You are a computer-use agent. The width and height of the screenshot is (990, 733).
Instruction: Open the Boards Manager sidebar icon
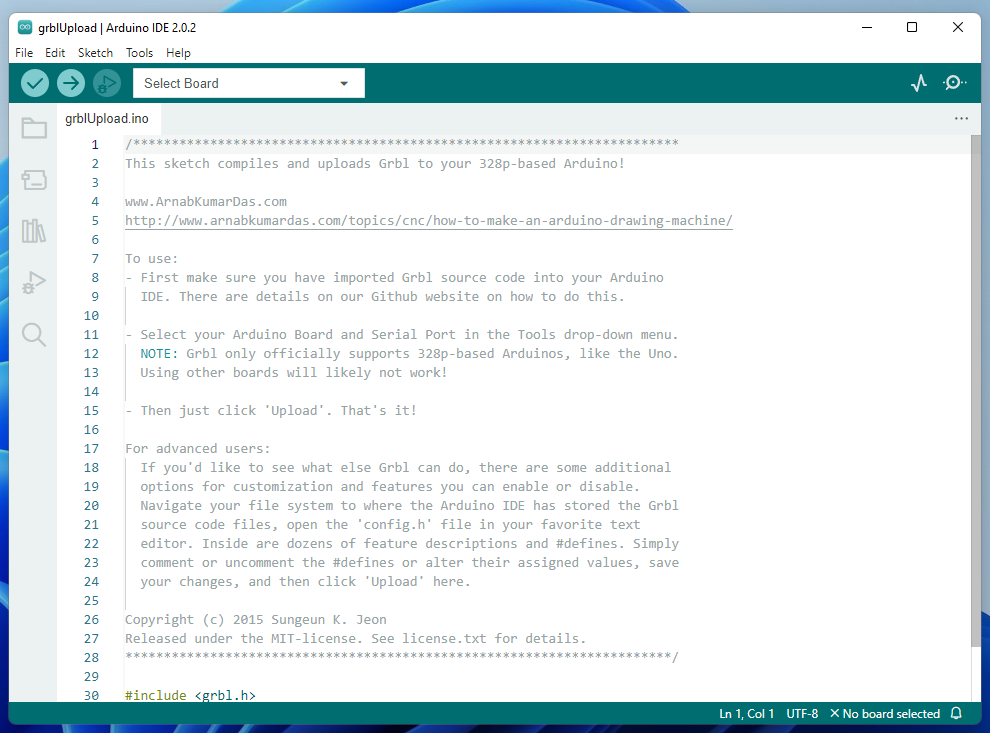tap(34, 180)
